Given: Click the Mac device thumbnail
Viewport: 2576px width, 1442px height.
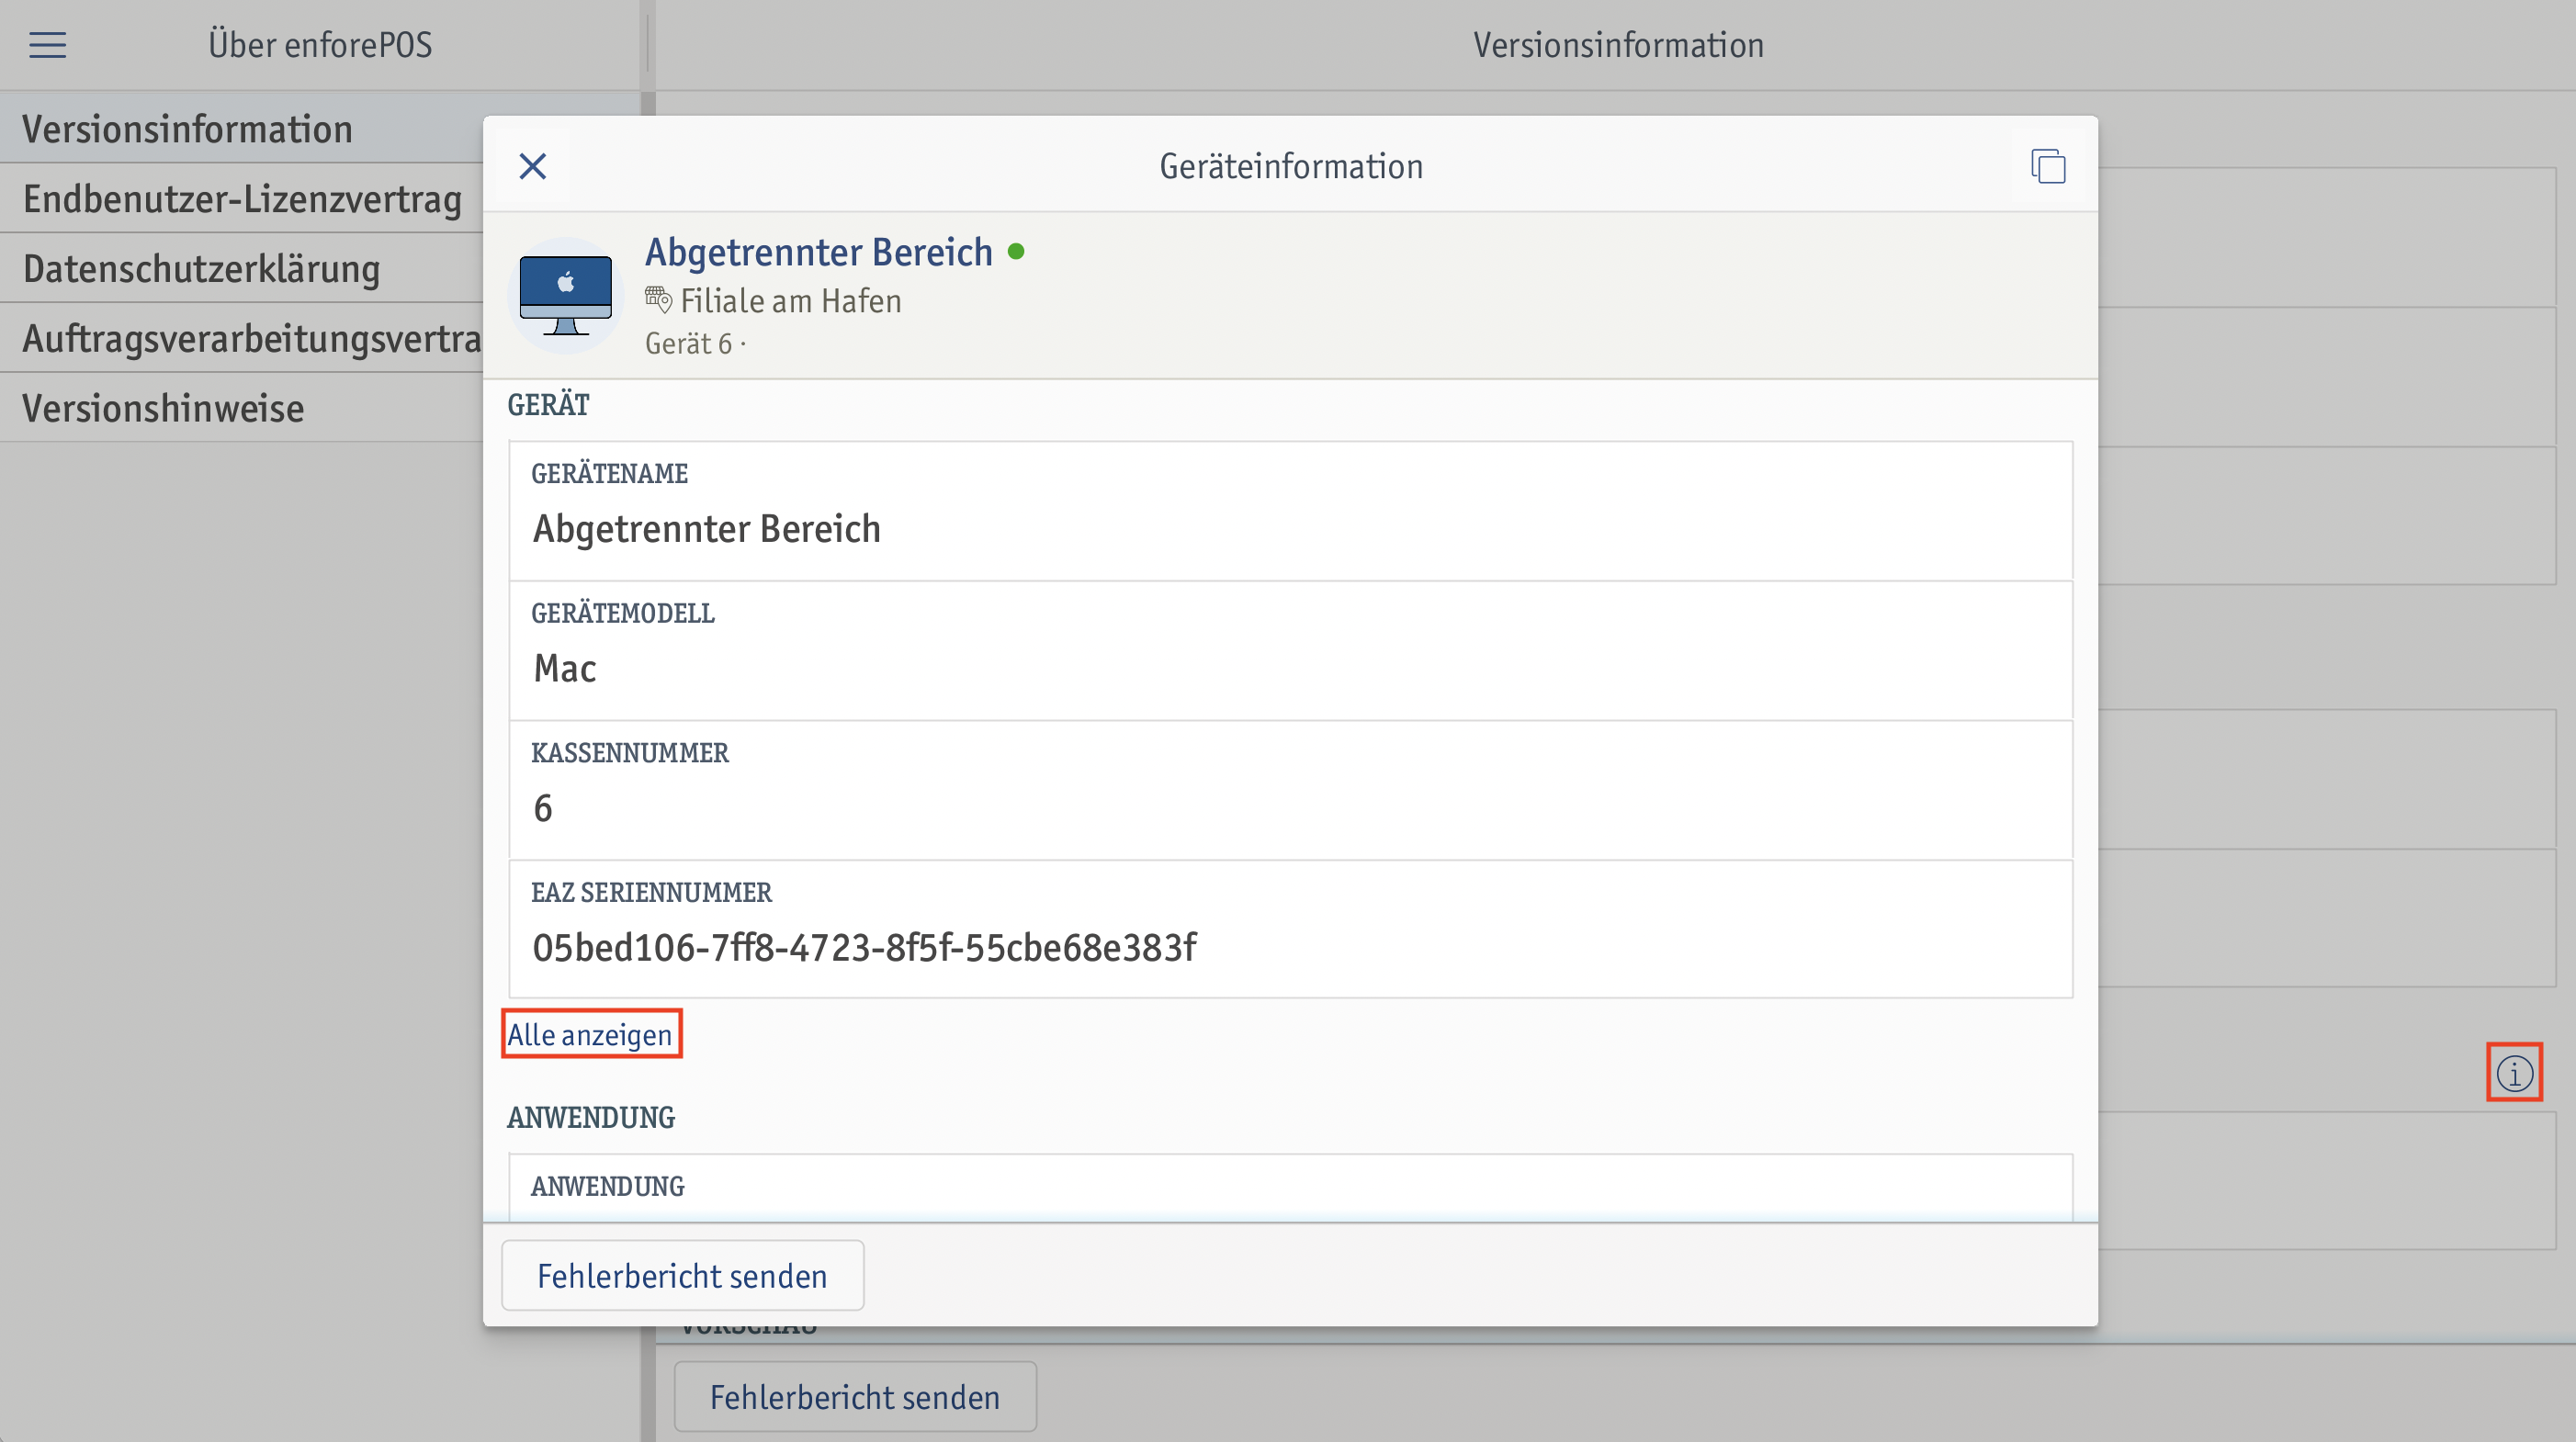Looking at the screenshot, I should click(x=566, y=296).
